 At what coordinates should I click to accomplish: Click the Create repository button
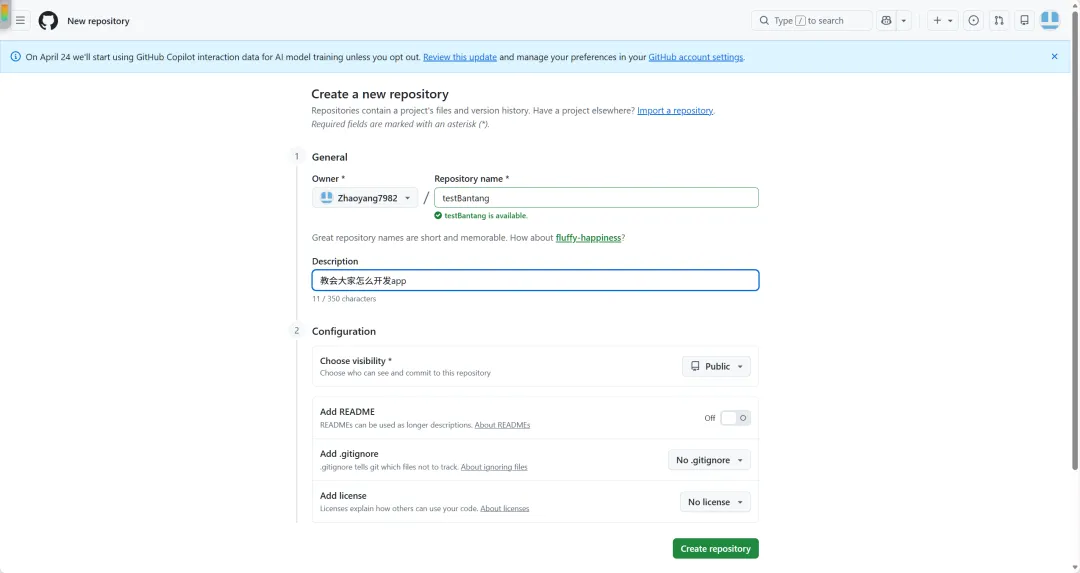[715, 549]
